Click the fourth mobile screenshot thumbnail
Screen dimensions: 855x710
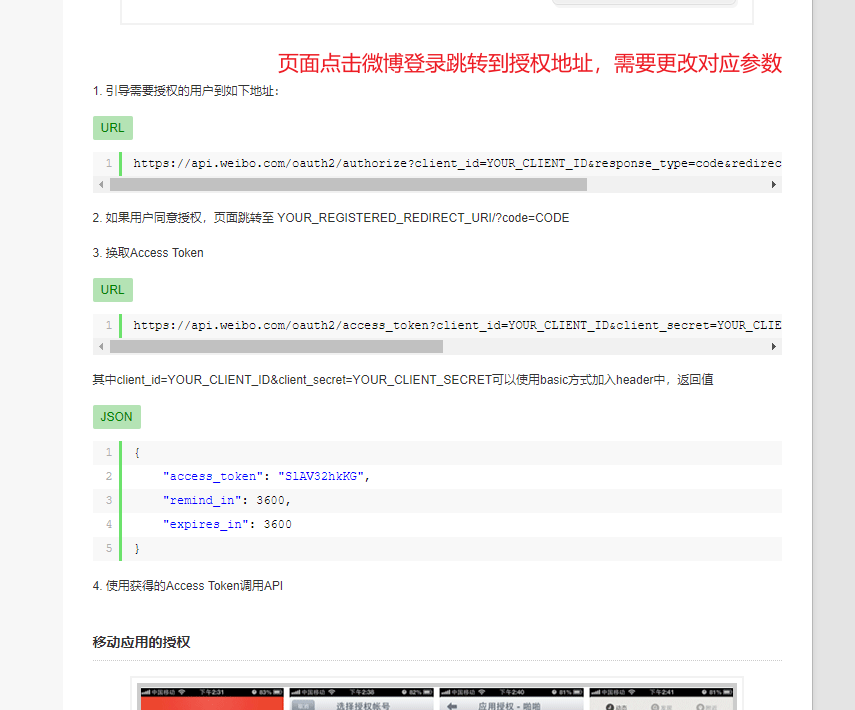(x=661, y=699)
